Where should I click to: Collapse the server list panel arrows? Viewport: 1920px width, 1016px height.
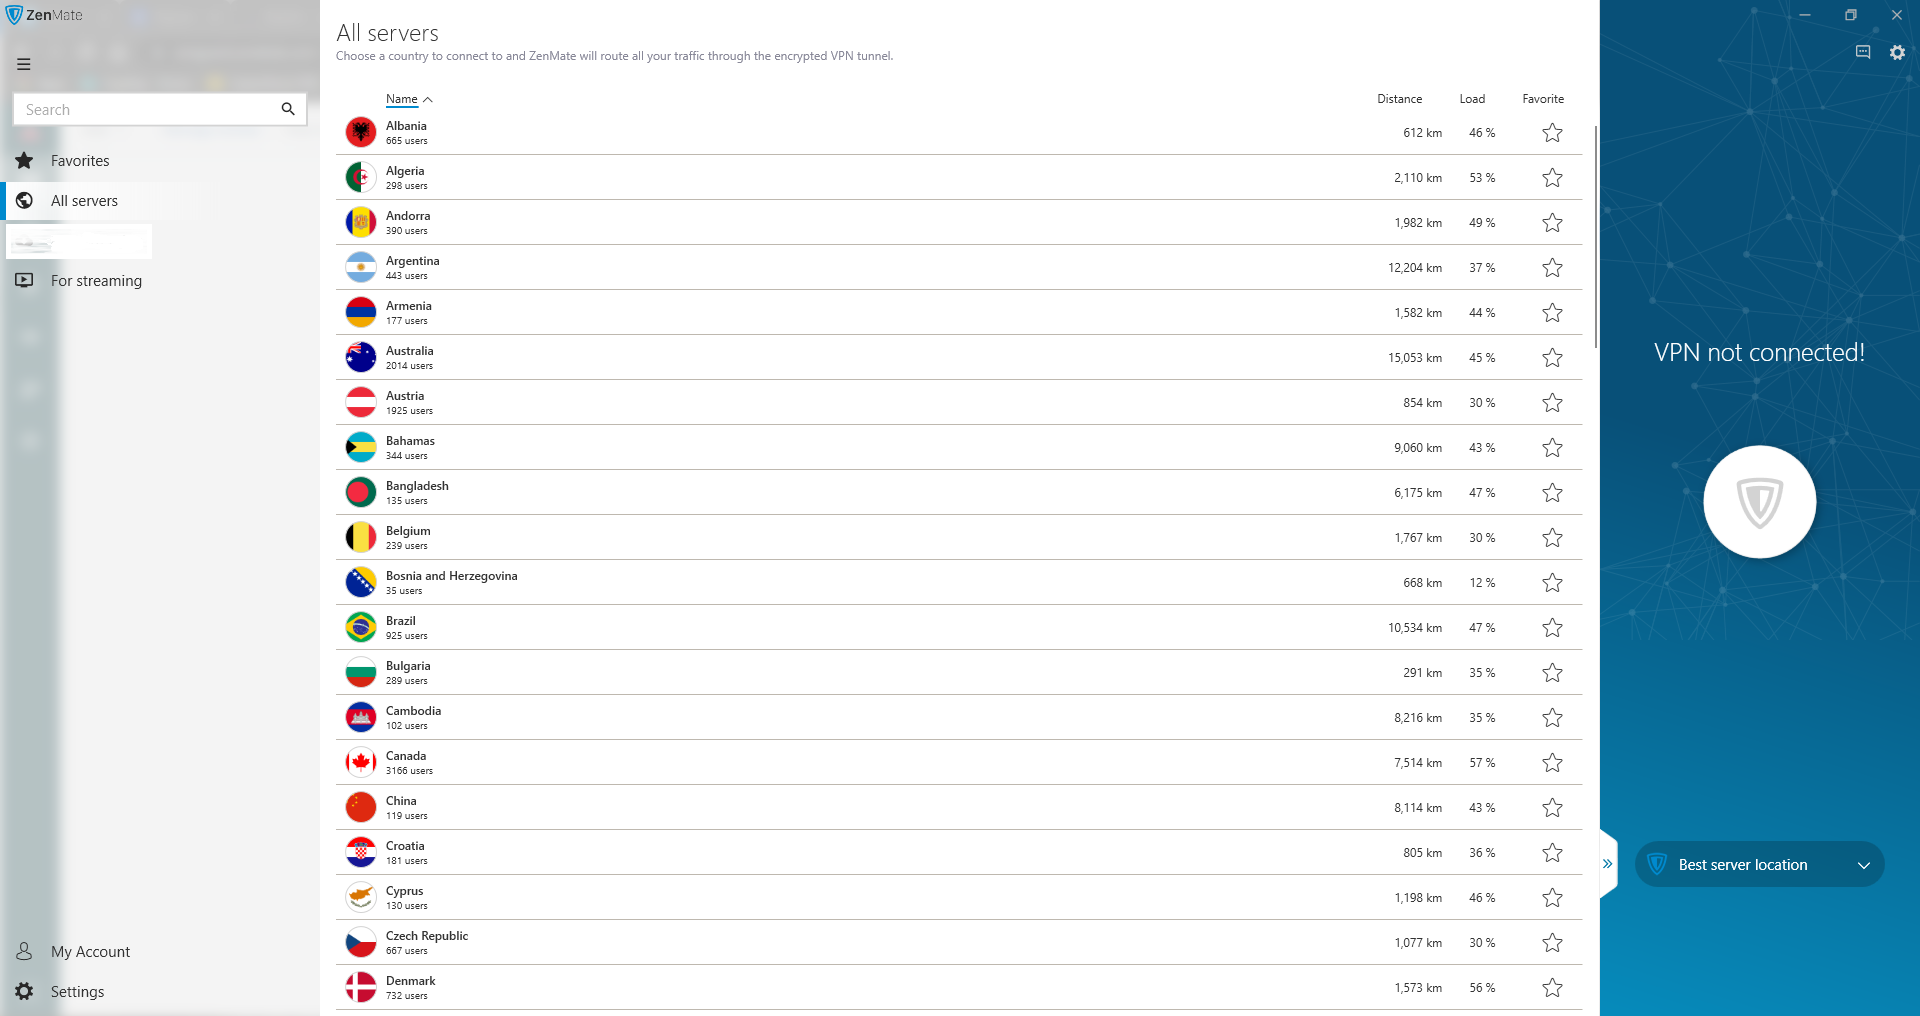point(1607,863)
